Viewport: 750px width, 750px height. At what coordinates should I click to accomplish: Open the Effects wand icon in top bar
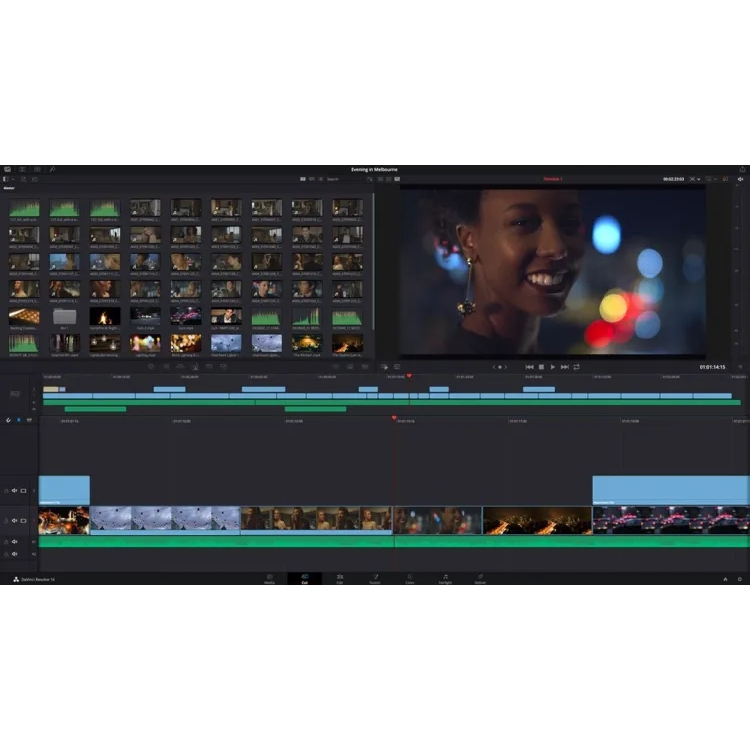pos(52,169)
